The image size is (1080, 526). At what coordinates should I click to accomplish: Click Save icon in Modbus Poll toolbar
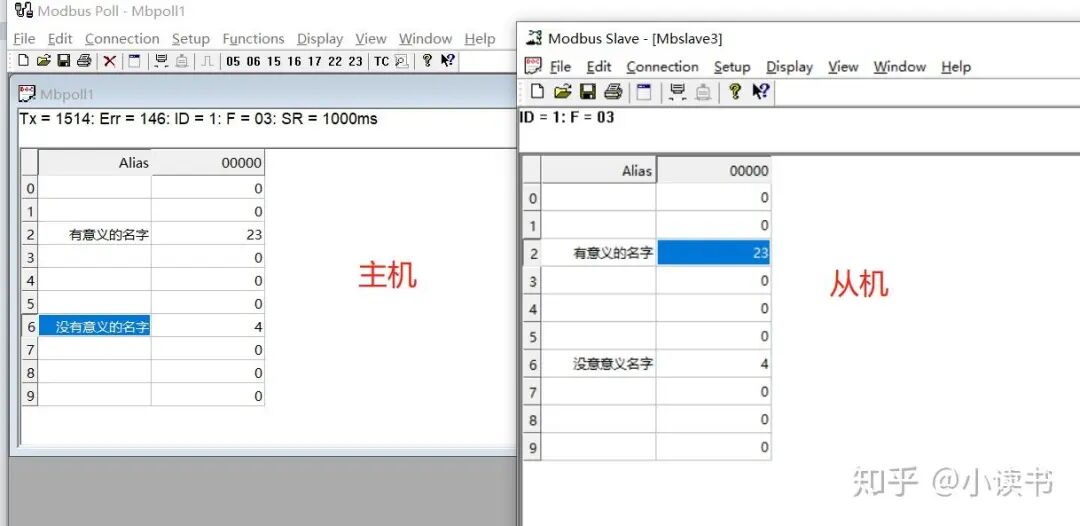coord(64,61)
